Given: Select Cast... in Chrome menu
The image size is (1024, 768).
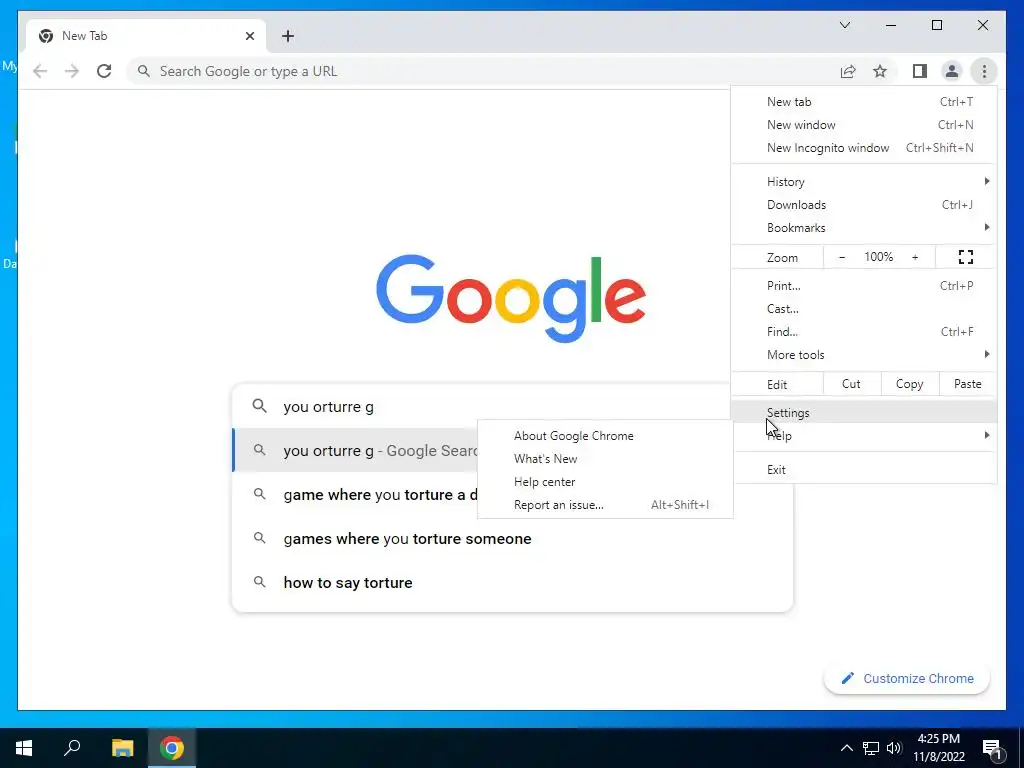Looking at the screenshot, I should pyautogui.click(x=864, y=308).
